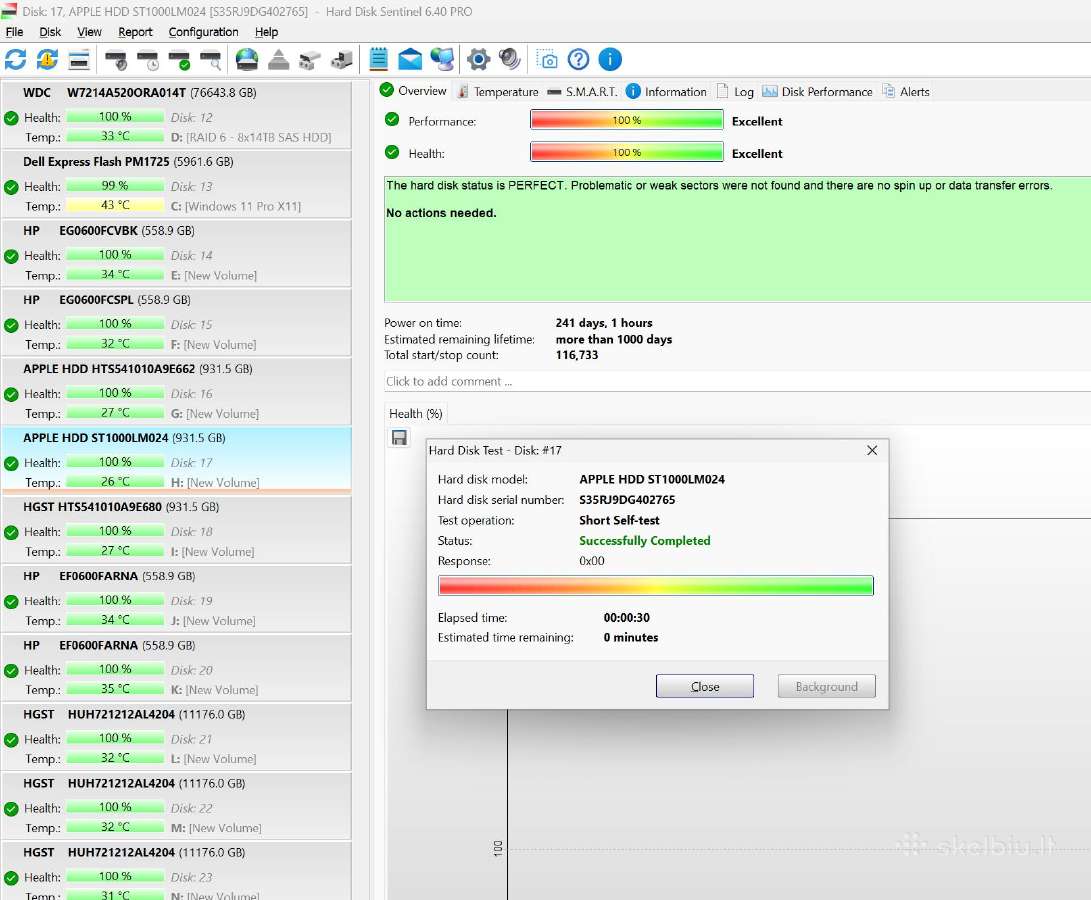Click the '241 days, 1 hours' value
Screen dimensions: 1091x900
tap(604, 323)
